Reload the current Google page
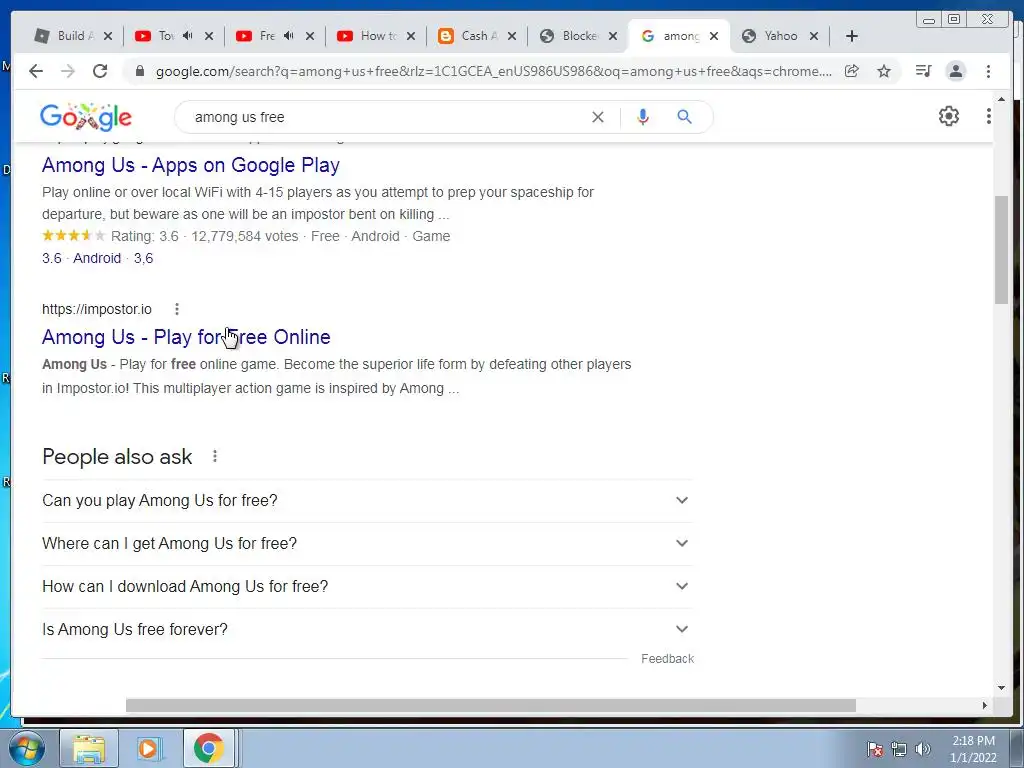1024x768 pixels. tap(100, 71)
